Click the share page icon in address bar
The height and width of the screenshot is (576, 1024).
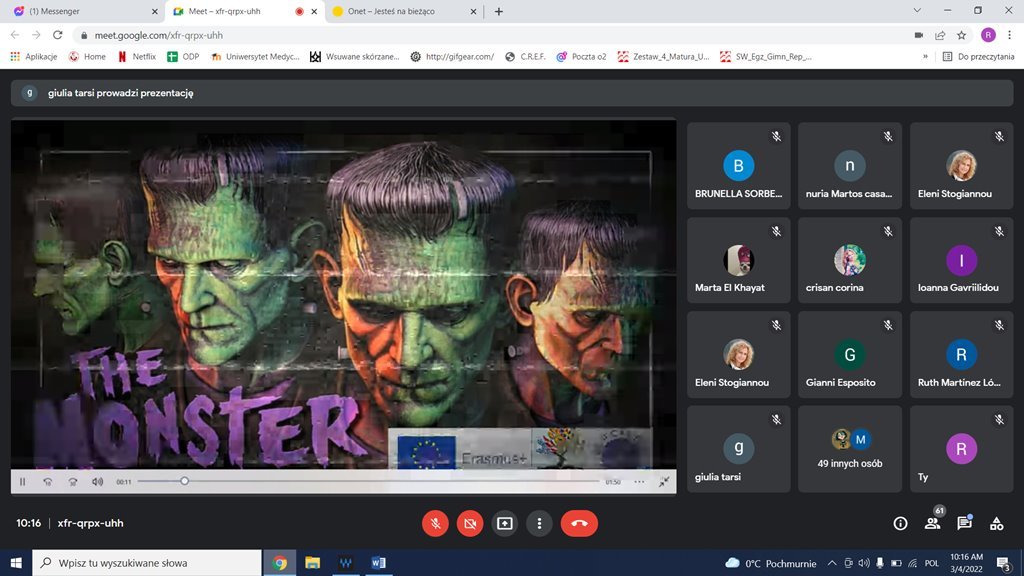(940, 35)
